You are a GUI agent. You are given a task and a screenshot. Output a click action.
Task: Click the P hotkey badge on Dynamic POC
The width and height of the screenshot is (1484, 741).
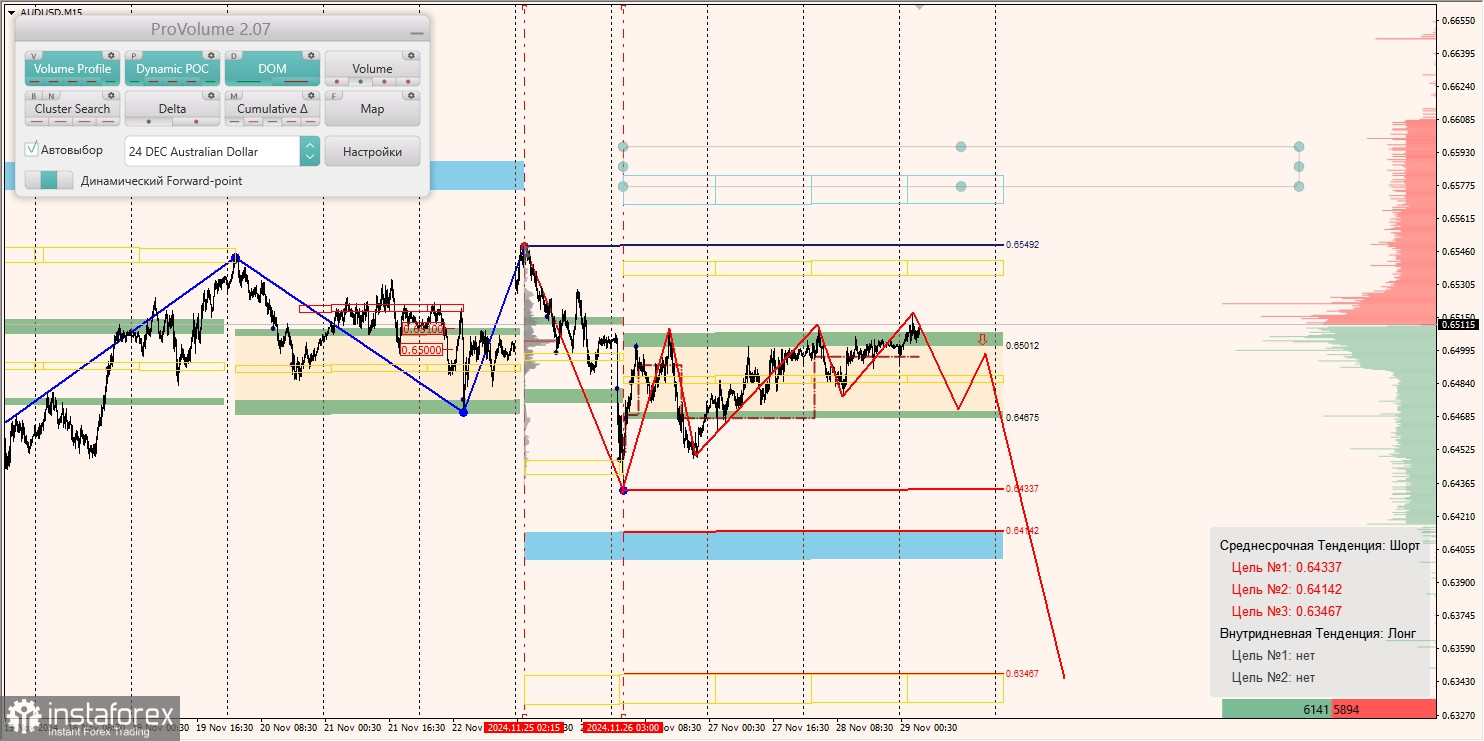135,56
